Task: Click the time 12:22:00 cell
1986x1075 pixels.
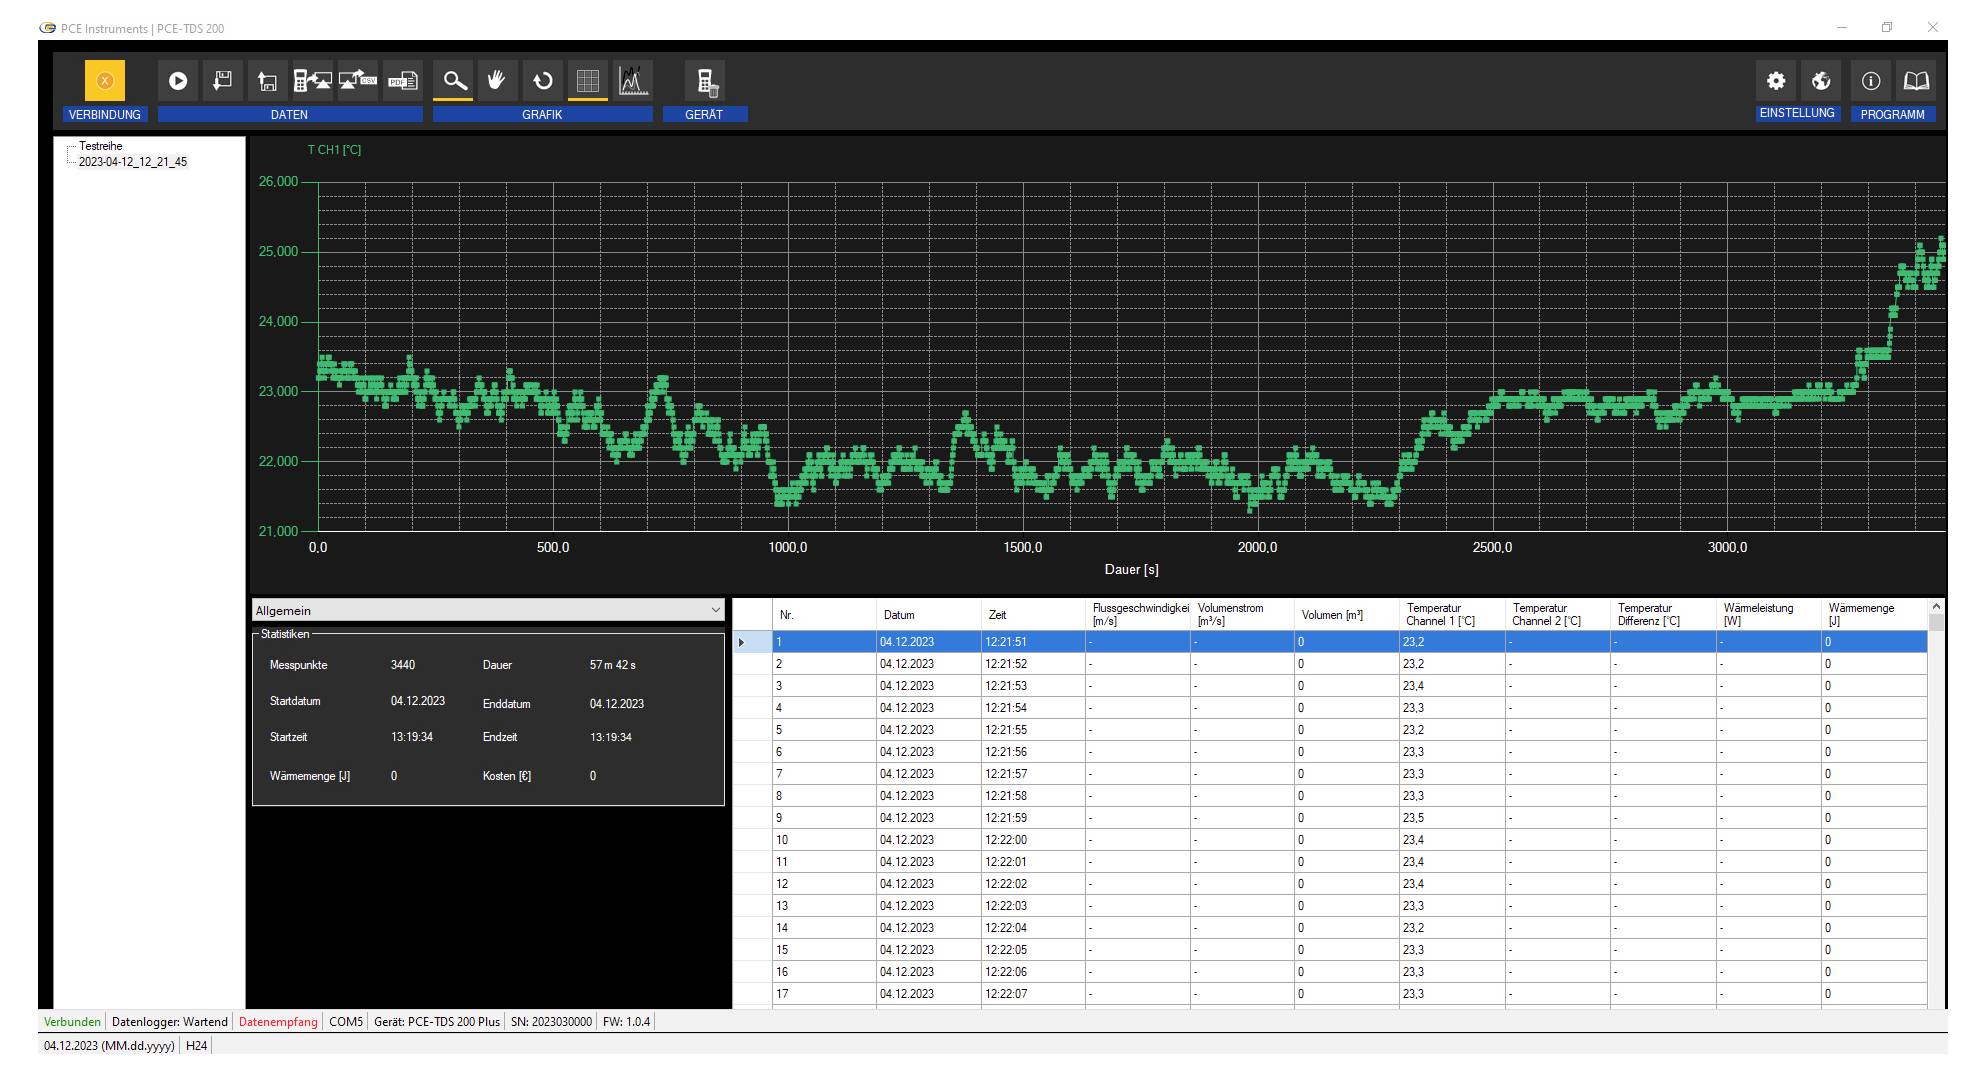Action: pyautogui.click(x=1033, y=840)
